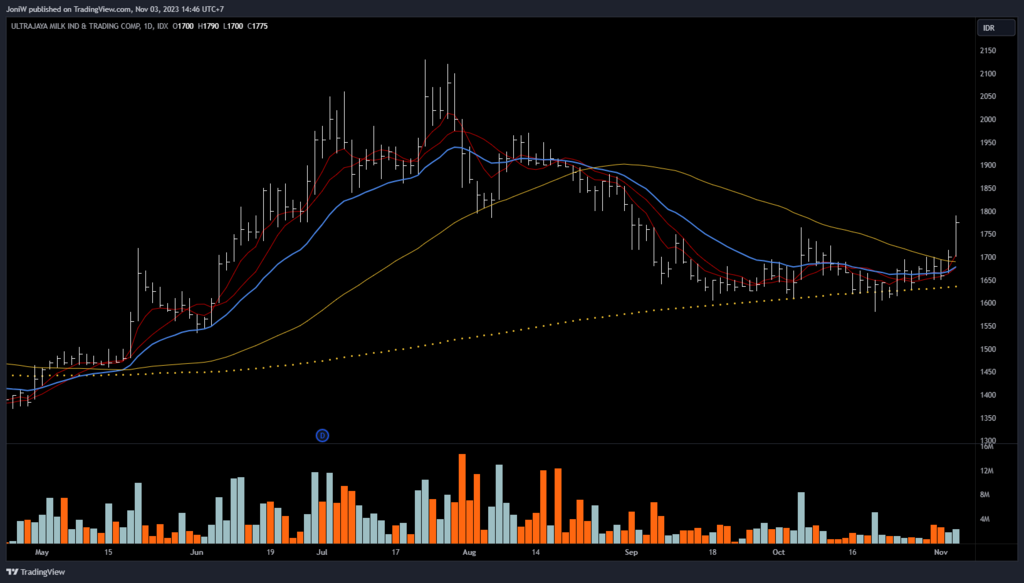Select the Aug label on time axis

470,551
